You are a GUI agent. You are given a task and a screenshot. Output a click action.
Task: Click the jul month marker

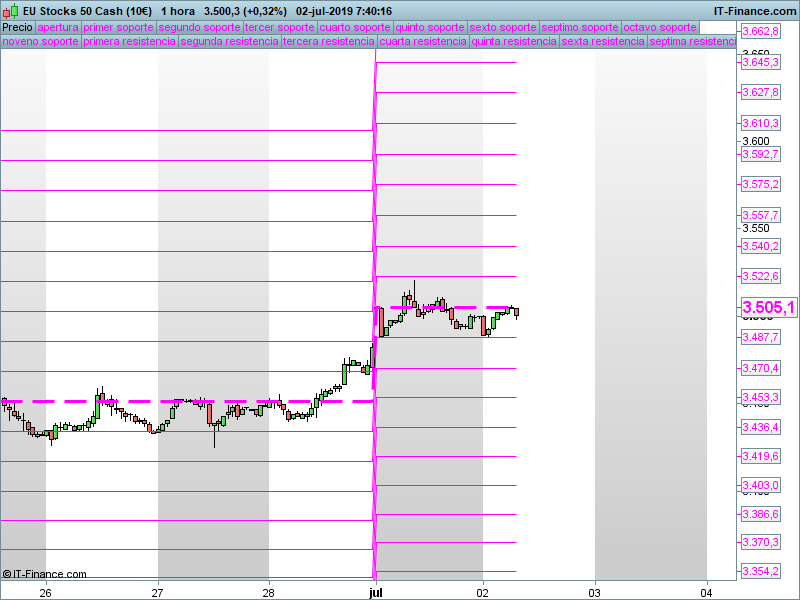coord(376,593)
